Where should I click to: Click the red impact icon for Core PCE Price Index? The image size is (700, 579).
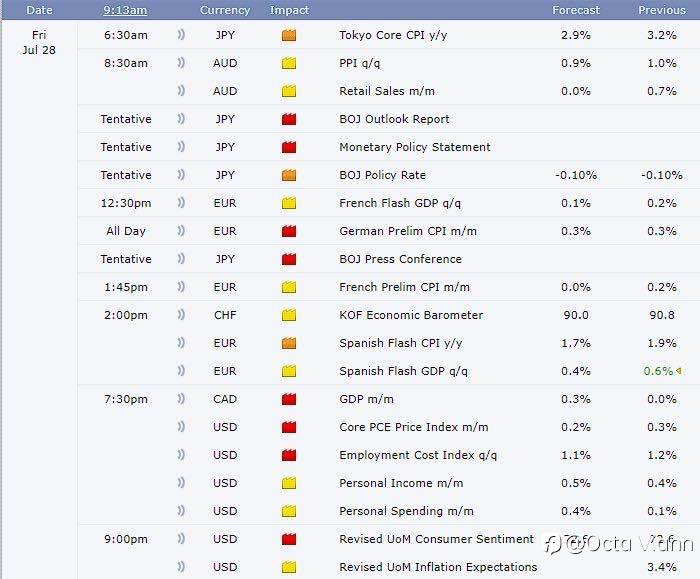tap(289, 427)
